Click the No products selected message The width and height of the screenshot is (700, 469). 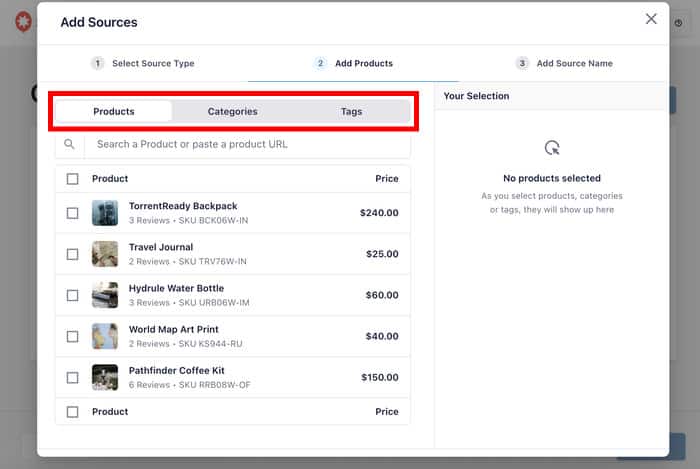pos(552,178)
